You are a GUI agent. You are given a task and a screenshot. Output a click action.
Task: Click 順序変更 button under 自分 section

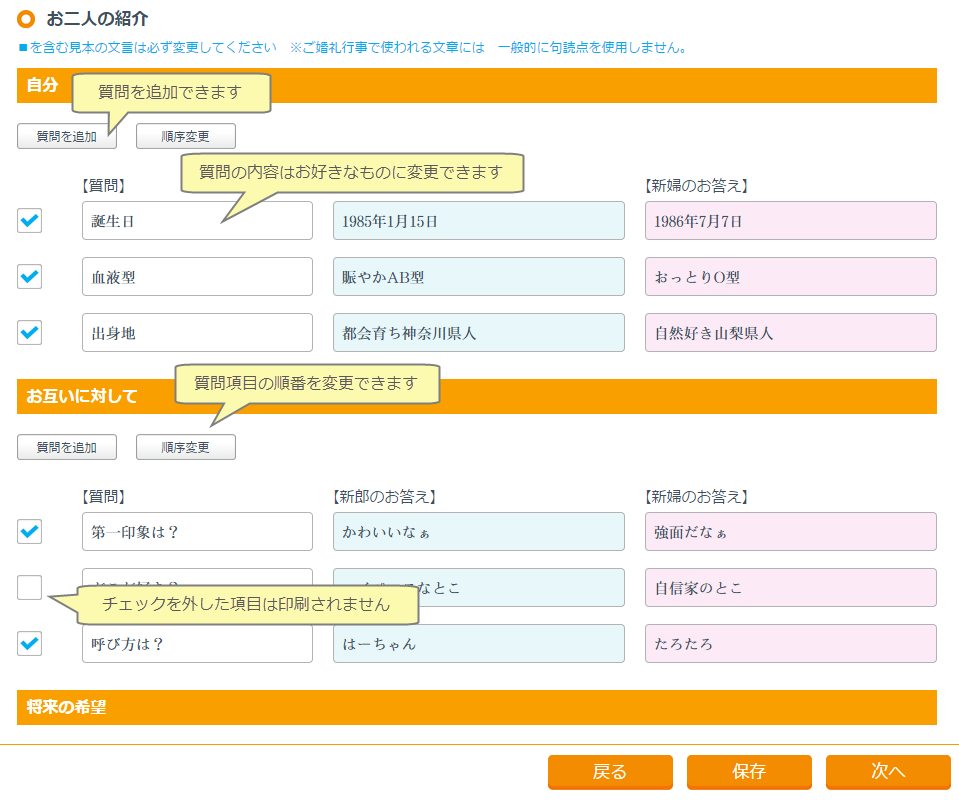click(186, 137)
